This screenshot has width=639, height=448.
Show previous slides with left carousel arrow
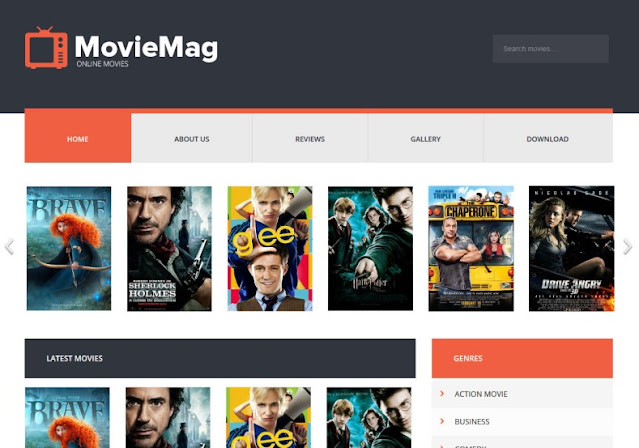click(9, 247)
